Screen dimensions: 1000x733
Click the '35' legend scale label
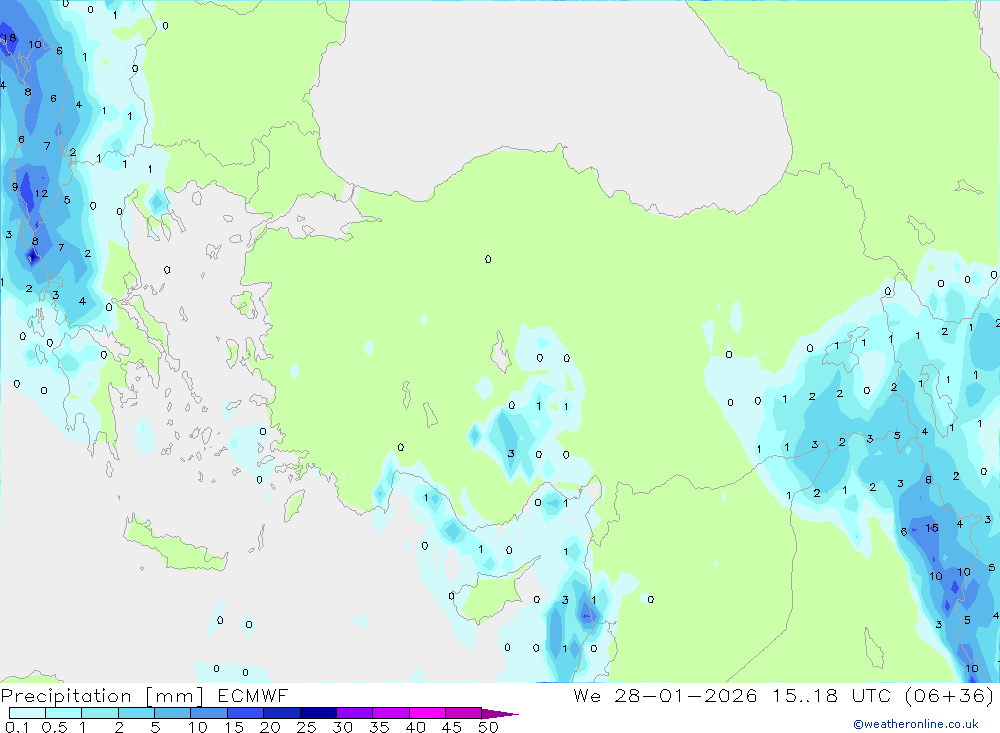point(379,727)
